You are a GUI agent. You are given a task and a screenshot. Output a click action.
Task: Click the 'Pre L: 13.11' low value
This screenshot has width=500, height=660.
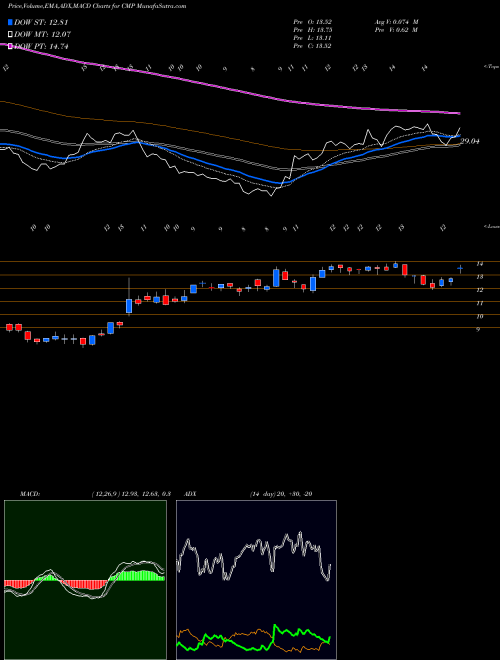tap(312, 38)
